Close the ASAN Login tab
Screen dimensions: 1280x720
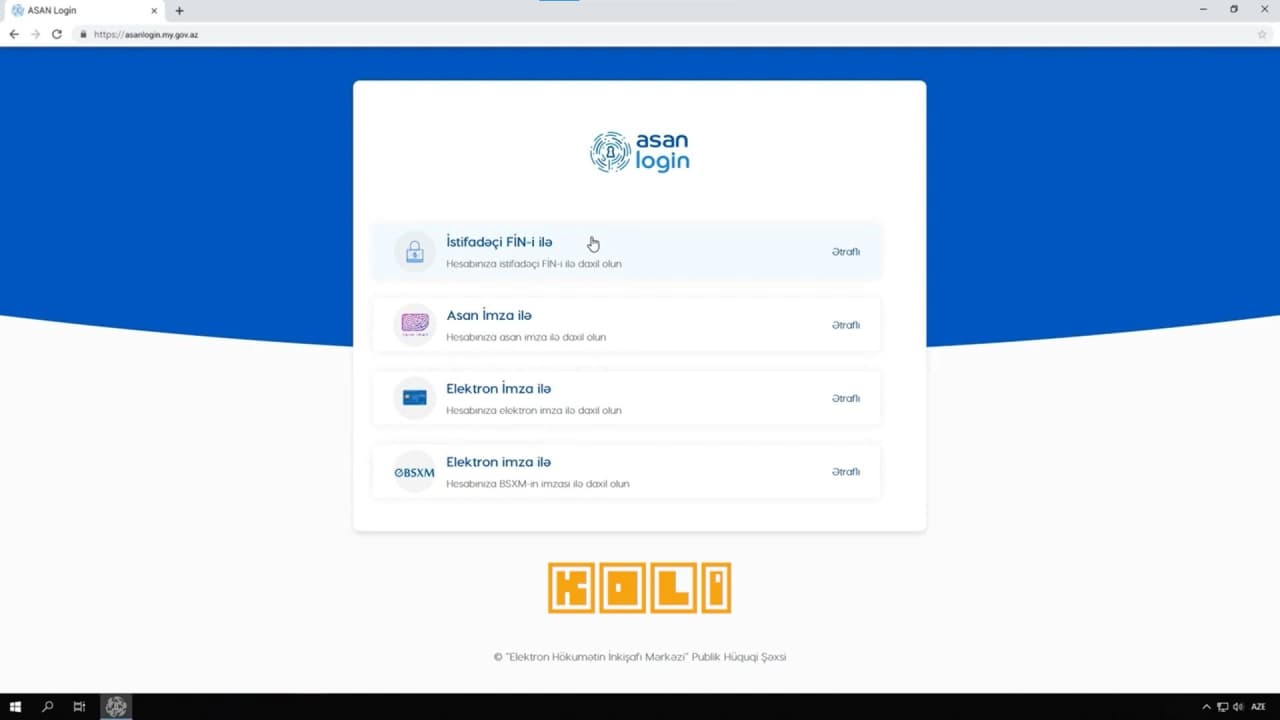[x=154, y=10]
